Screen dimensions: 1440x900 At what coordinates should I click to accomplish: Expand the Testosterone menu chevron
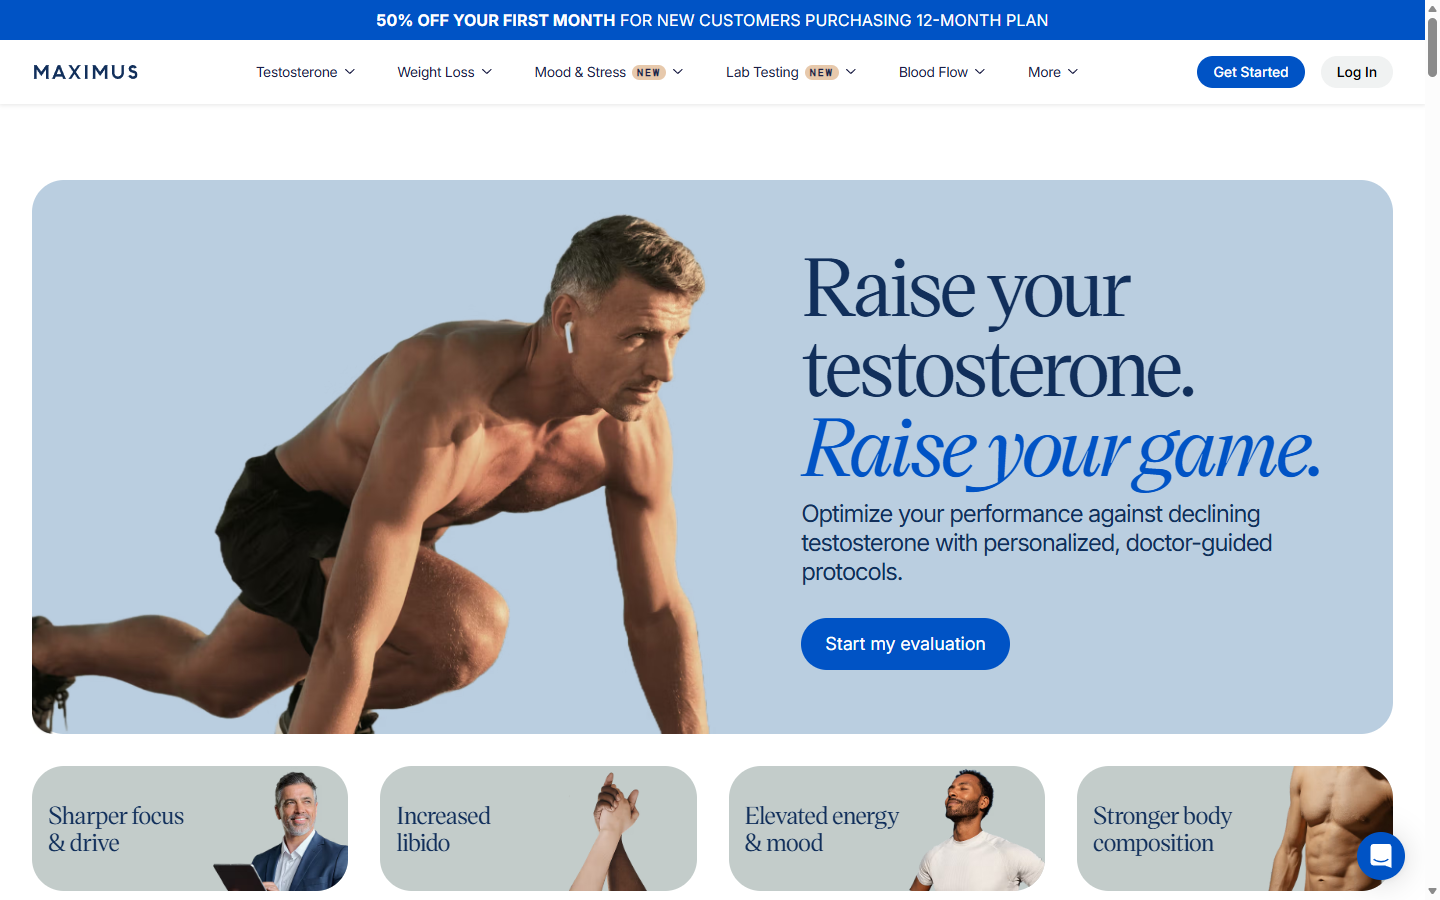click(350, 72)
